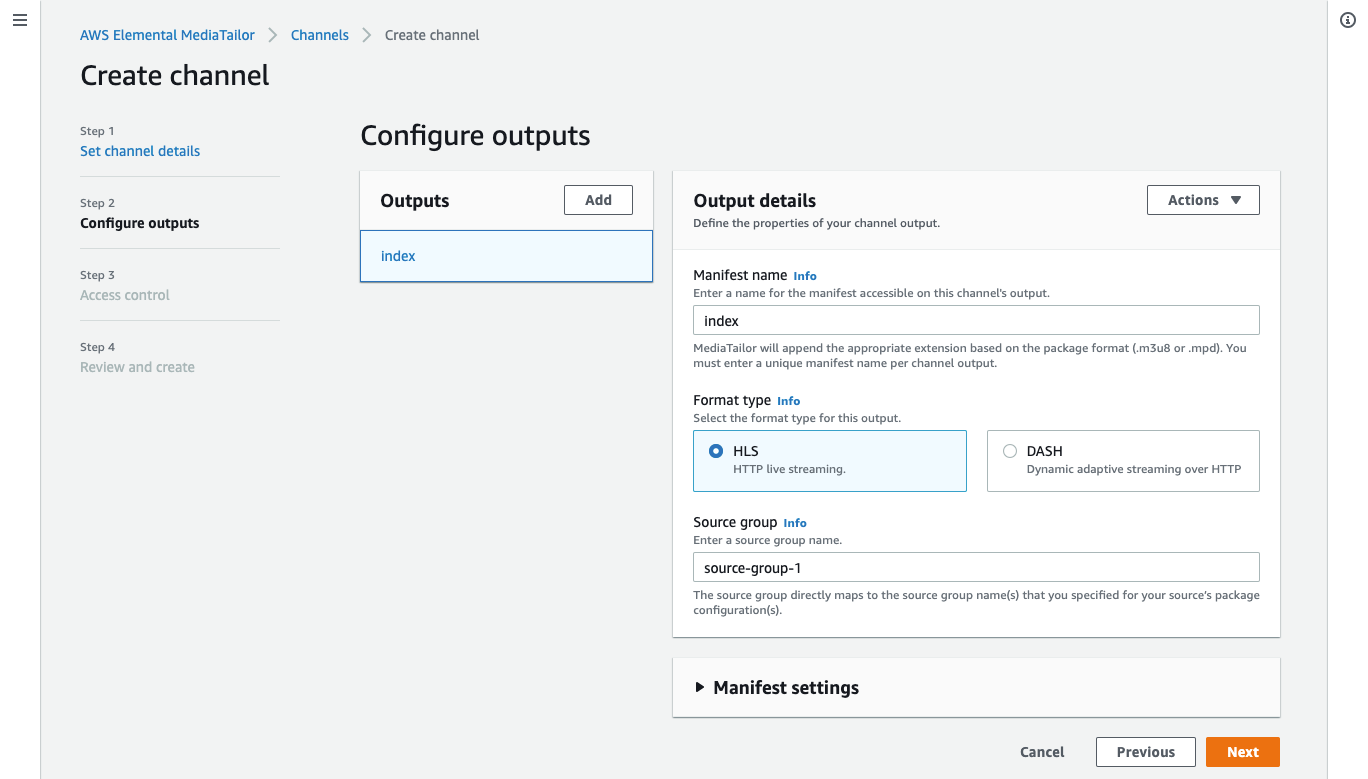This screenshot has width=1368, height=779.
Task: Click the Review and create step label
Action: click(137, 367)
